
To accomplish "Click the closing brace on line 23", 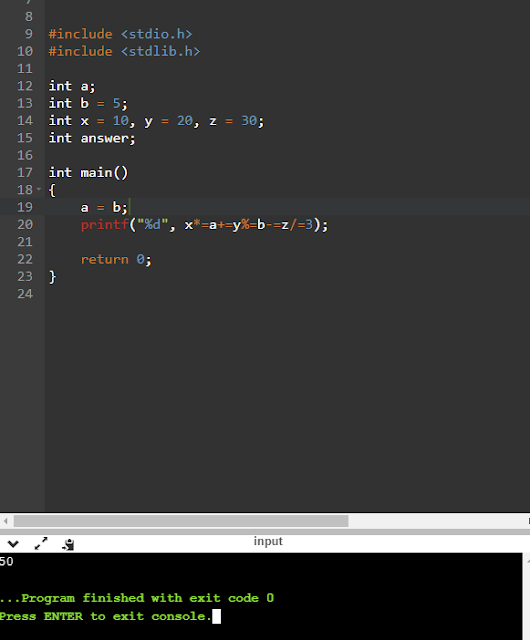I will 52,277.
